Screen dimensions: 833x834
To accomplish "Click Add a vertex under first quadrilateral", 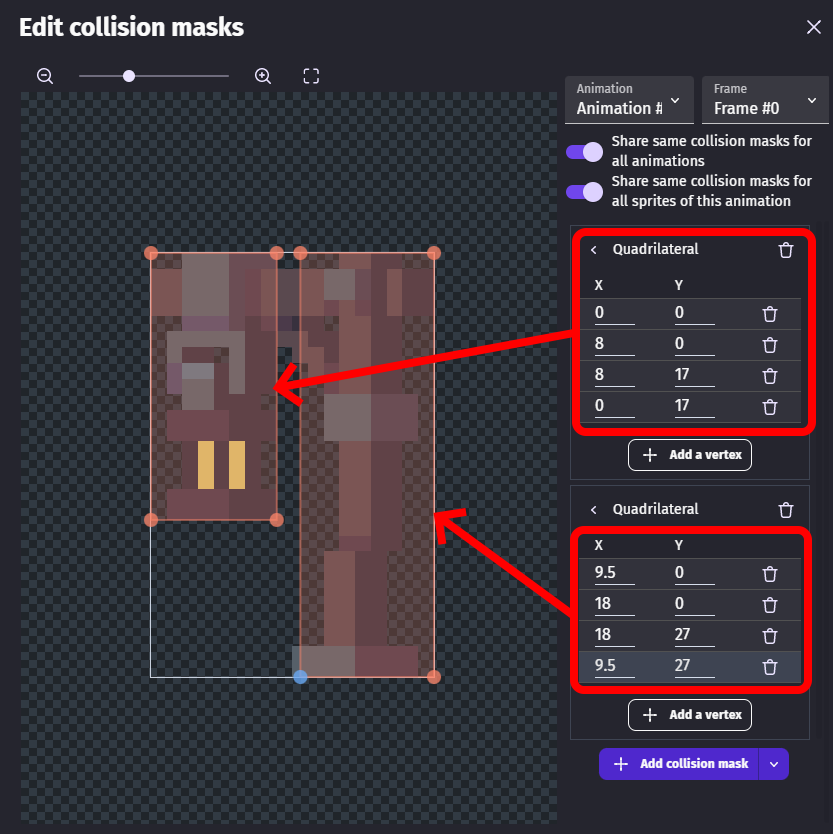I will point(690,455).
